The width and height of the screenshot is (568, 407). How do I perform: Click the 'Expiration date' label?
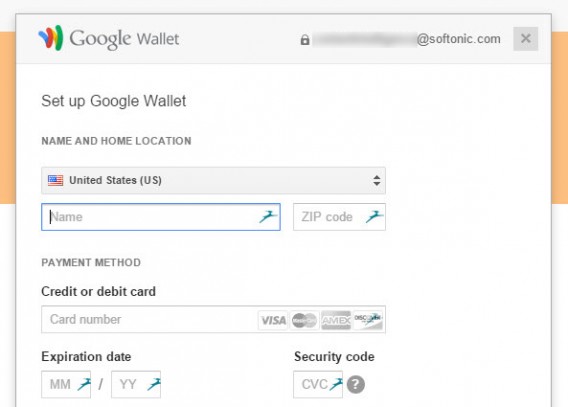pos(86,357)
